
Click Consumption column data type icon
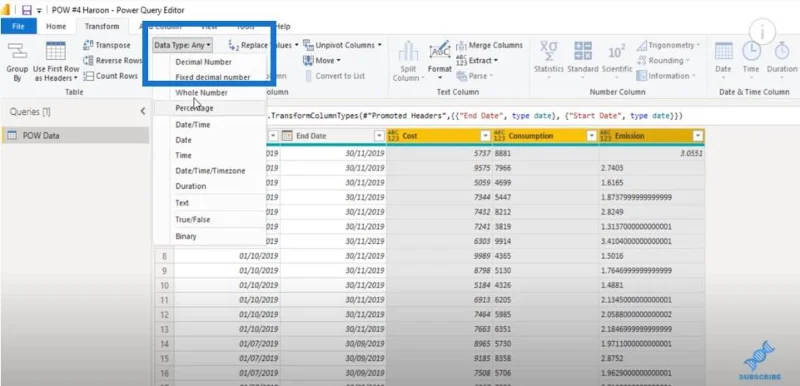(x=499, y=136)
